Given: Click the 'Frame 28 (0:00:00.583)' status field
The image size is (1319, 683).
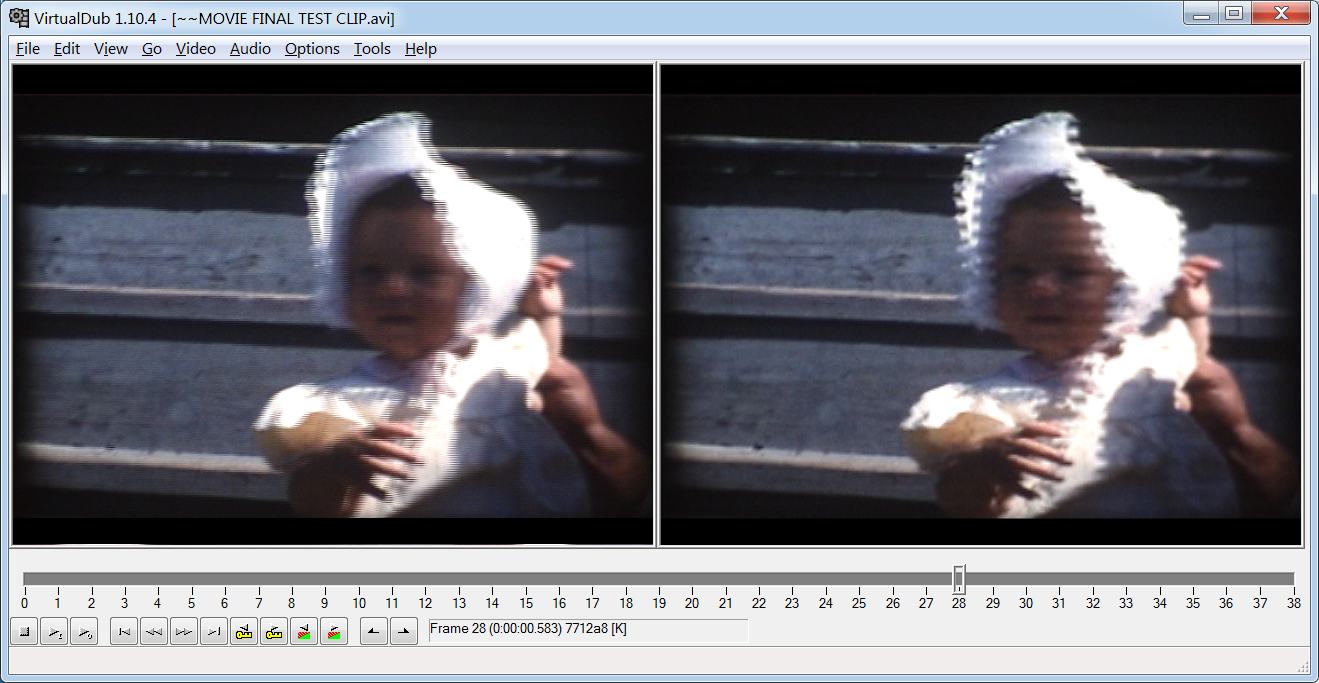Looking at the screenshot, I should click(x=587, y=630).
